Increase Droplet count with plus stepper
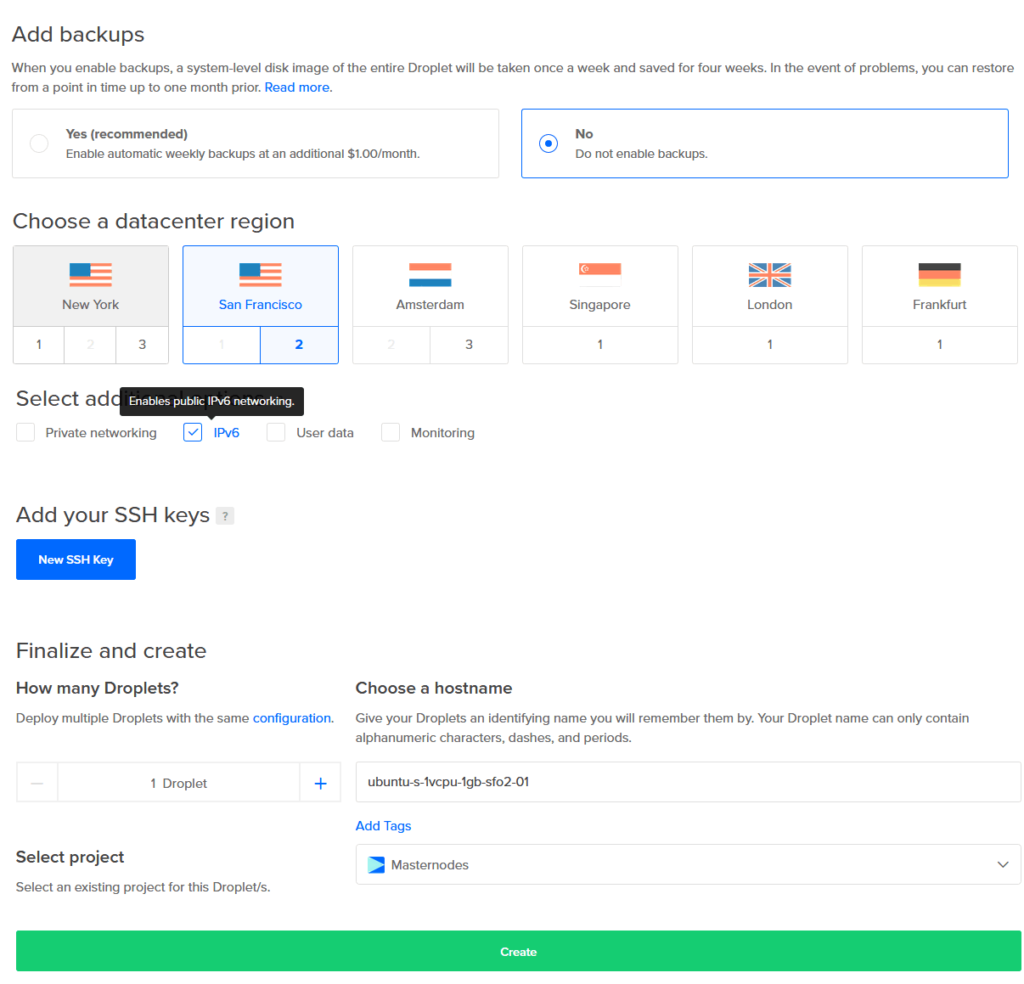This screenshot has height=984, width=1024. click(320, 782)
